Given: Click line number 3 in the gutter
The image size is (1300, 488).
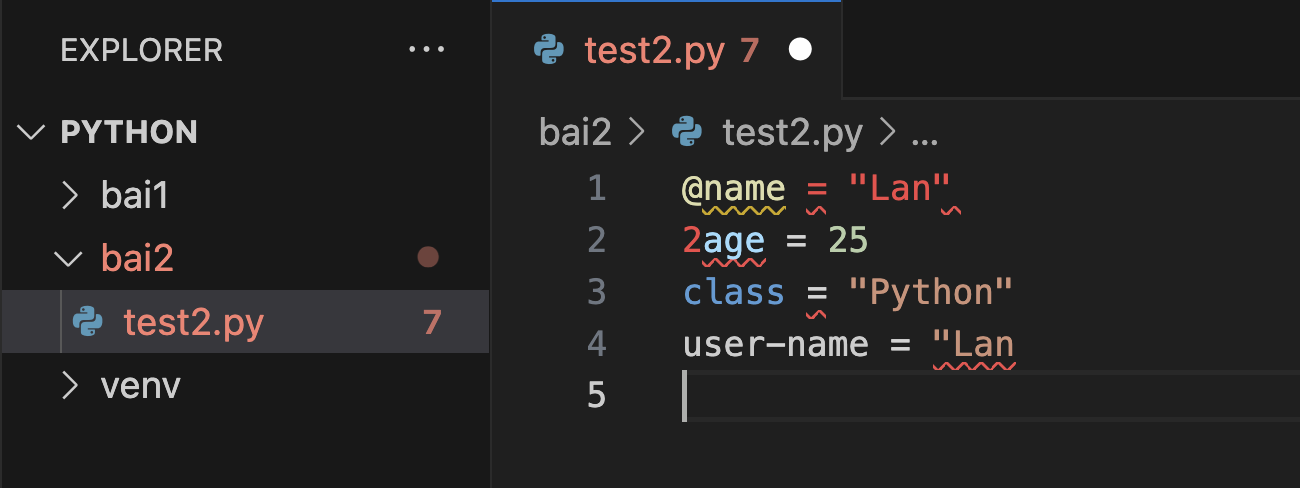Looking at the screenshot, I should [597, 292].
